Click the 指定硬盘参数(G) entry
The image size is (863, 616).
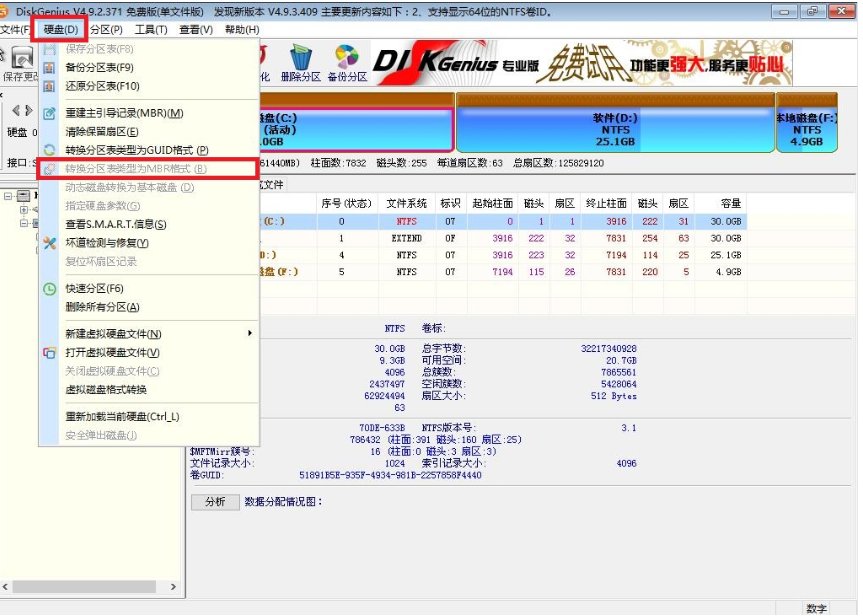[x=149, y=206]
